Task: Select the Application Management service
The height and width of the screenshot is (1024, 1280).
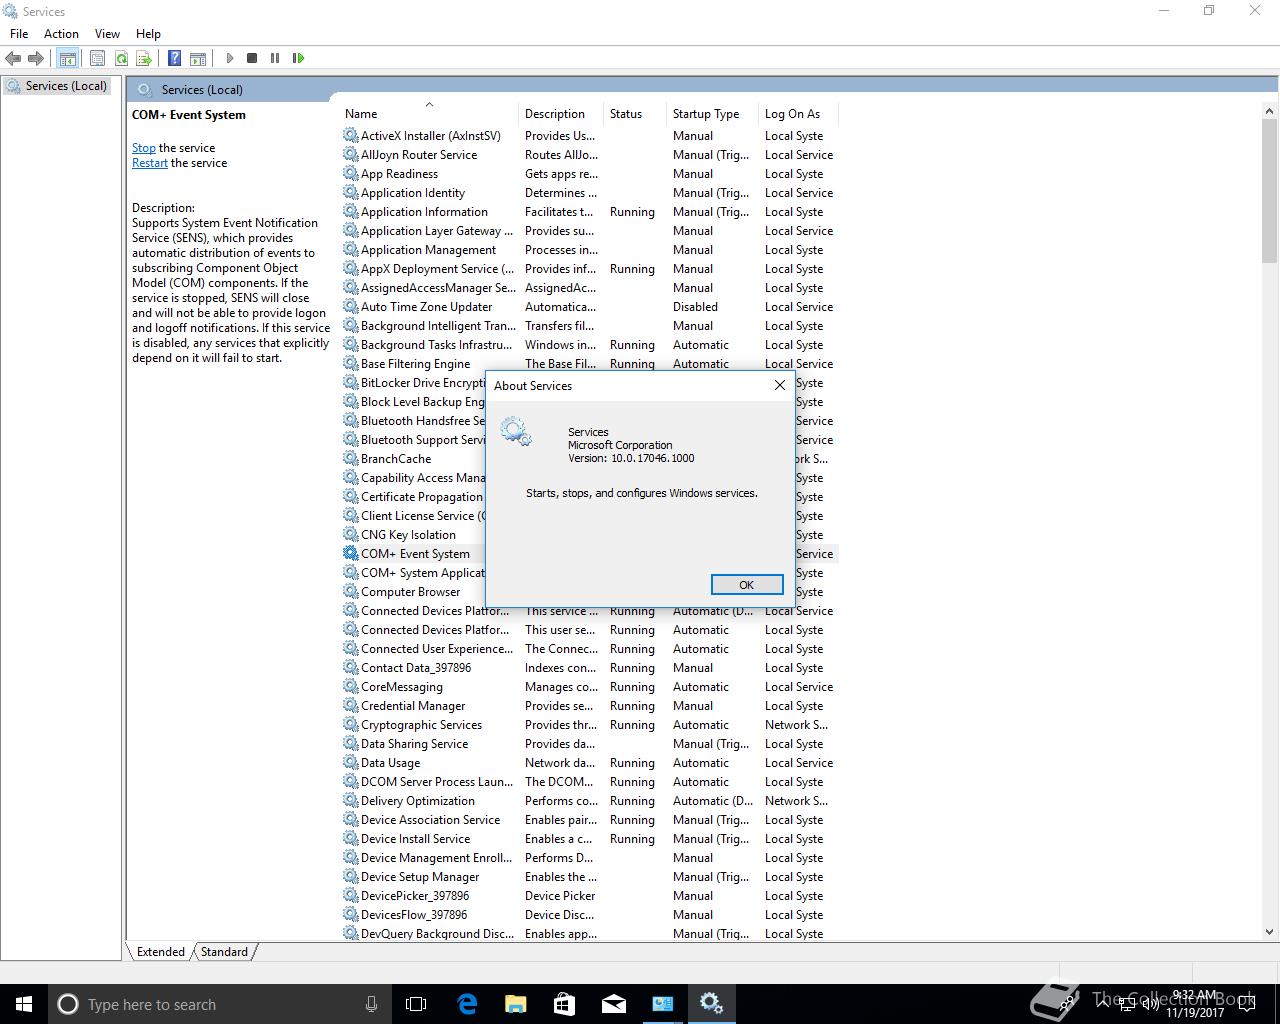Action: point(590,249)
